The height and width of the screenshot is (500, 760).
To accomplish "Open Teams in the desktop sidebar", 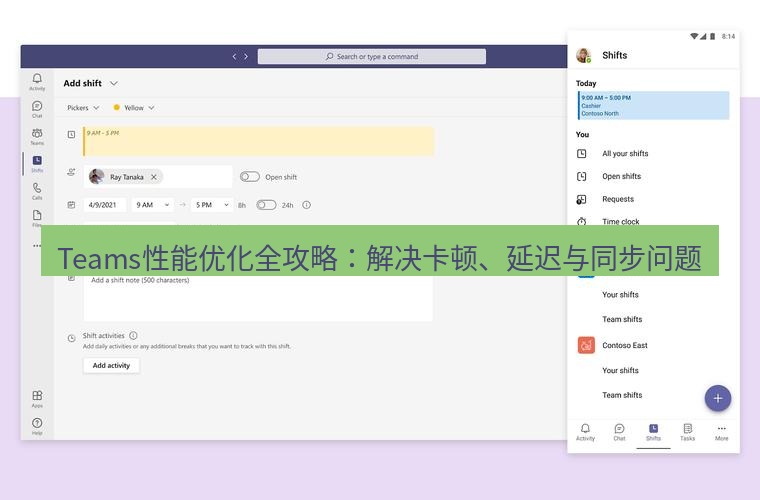I will [37, 136].
